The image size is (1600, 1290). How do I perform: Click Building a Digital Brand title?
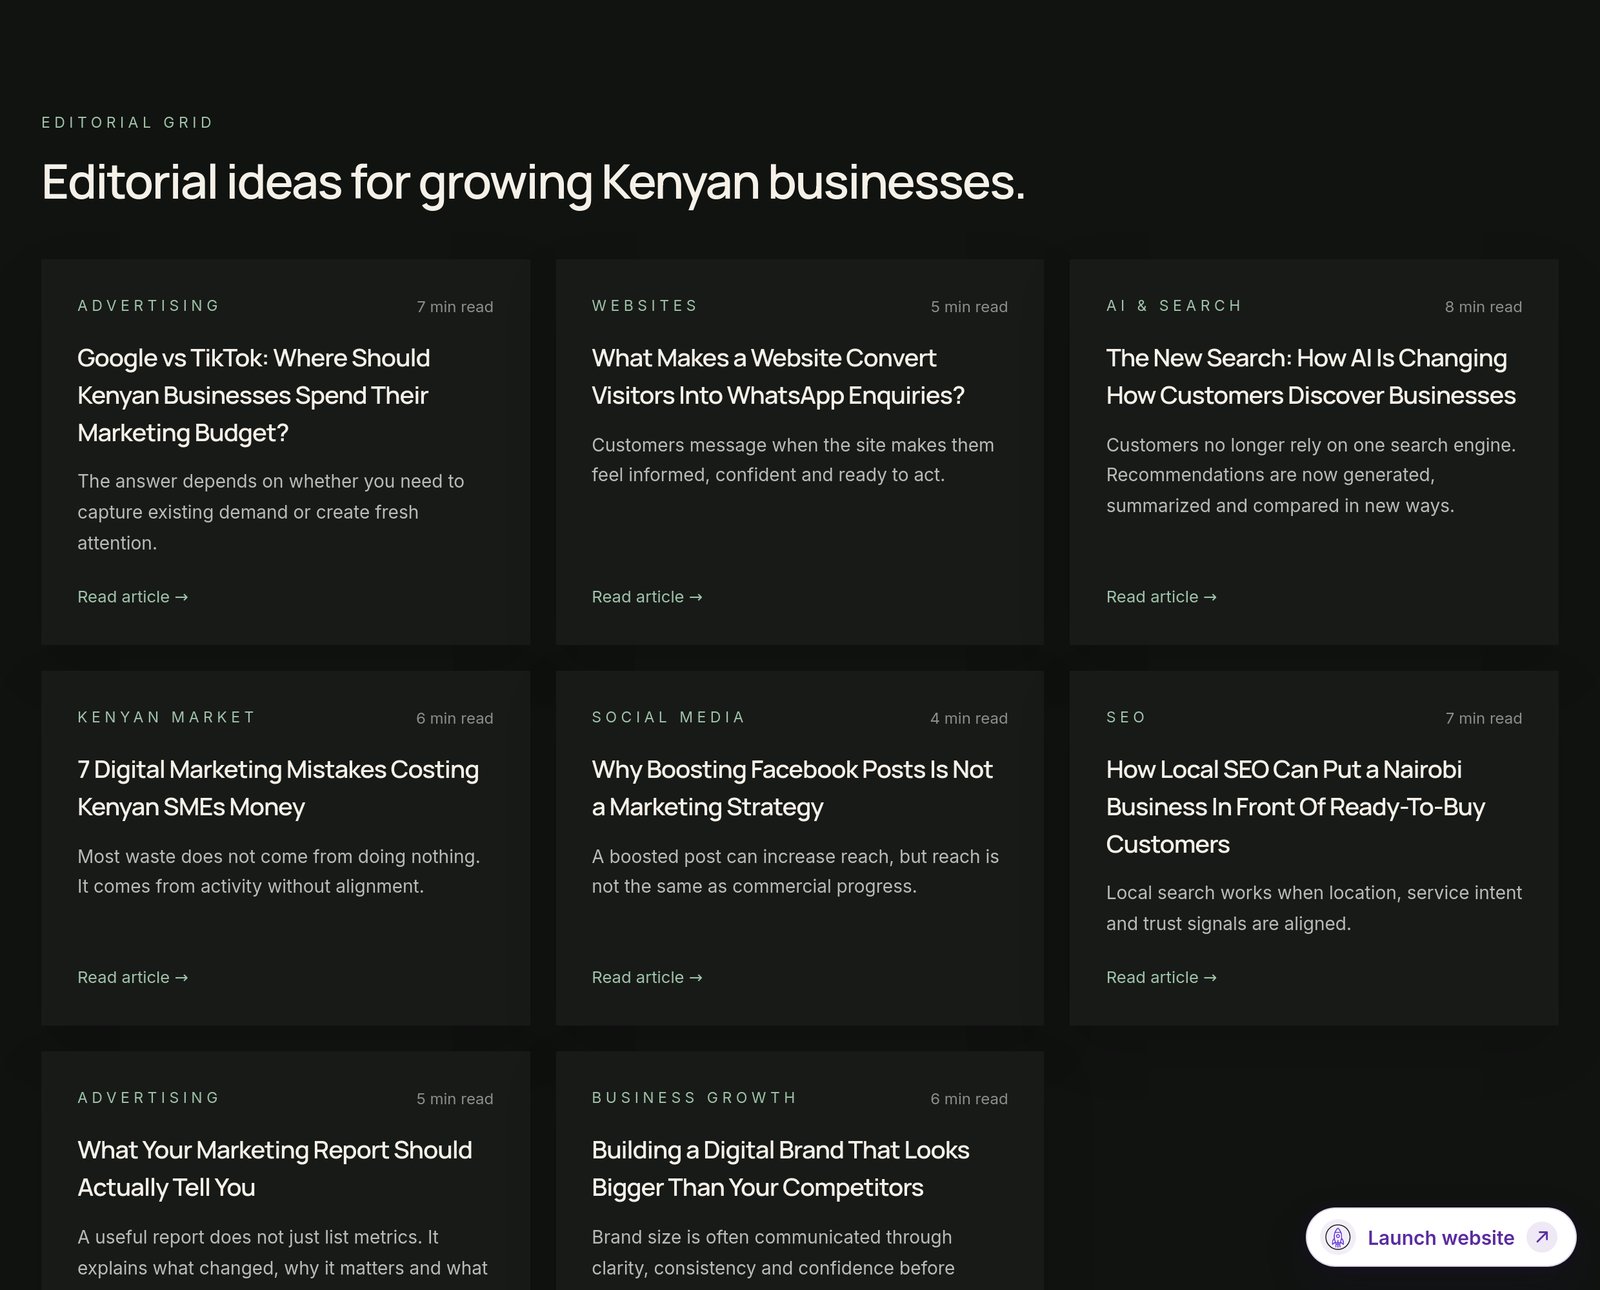coord(780,1169)
